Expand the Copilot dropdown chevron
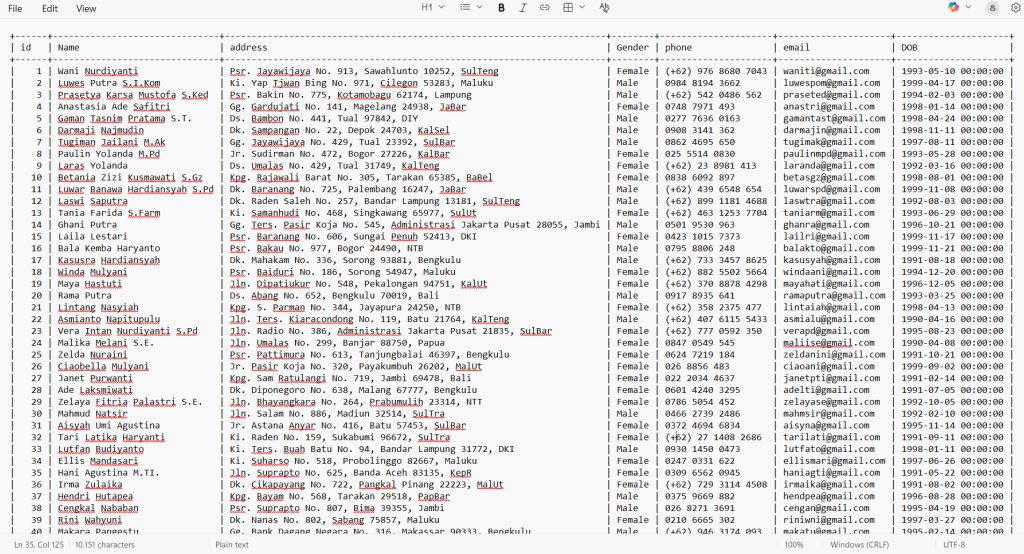Screen dimensions: 1024x554 click(x=967, y=8)
